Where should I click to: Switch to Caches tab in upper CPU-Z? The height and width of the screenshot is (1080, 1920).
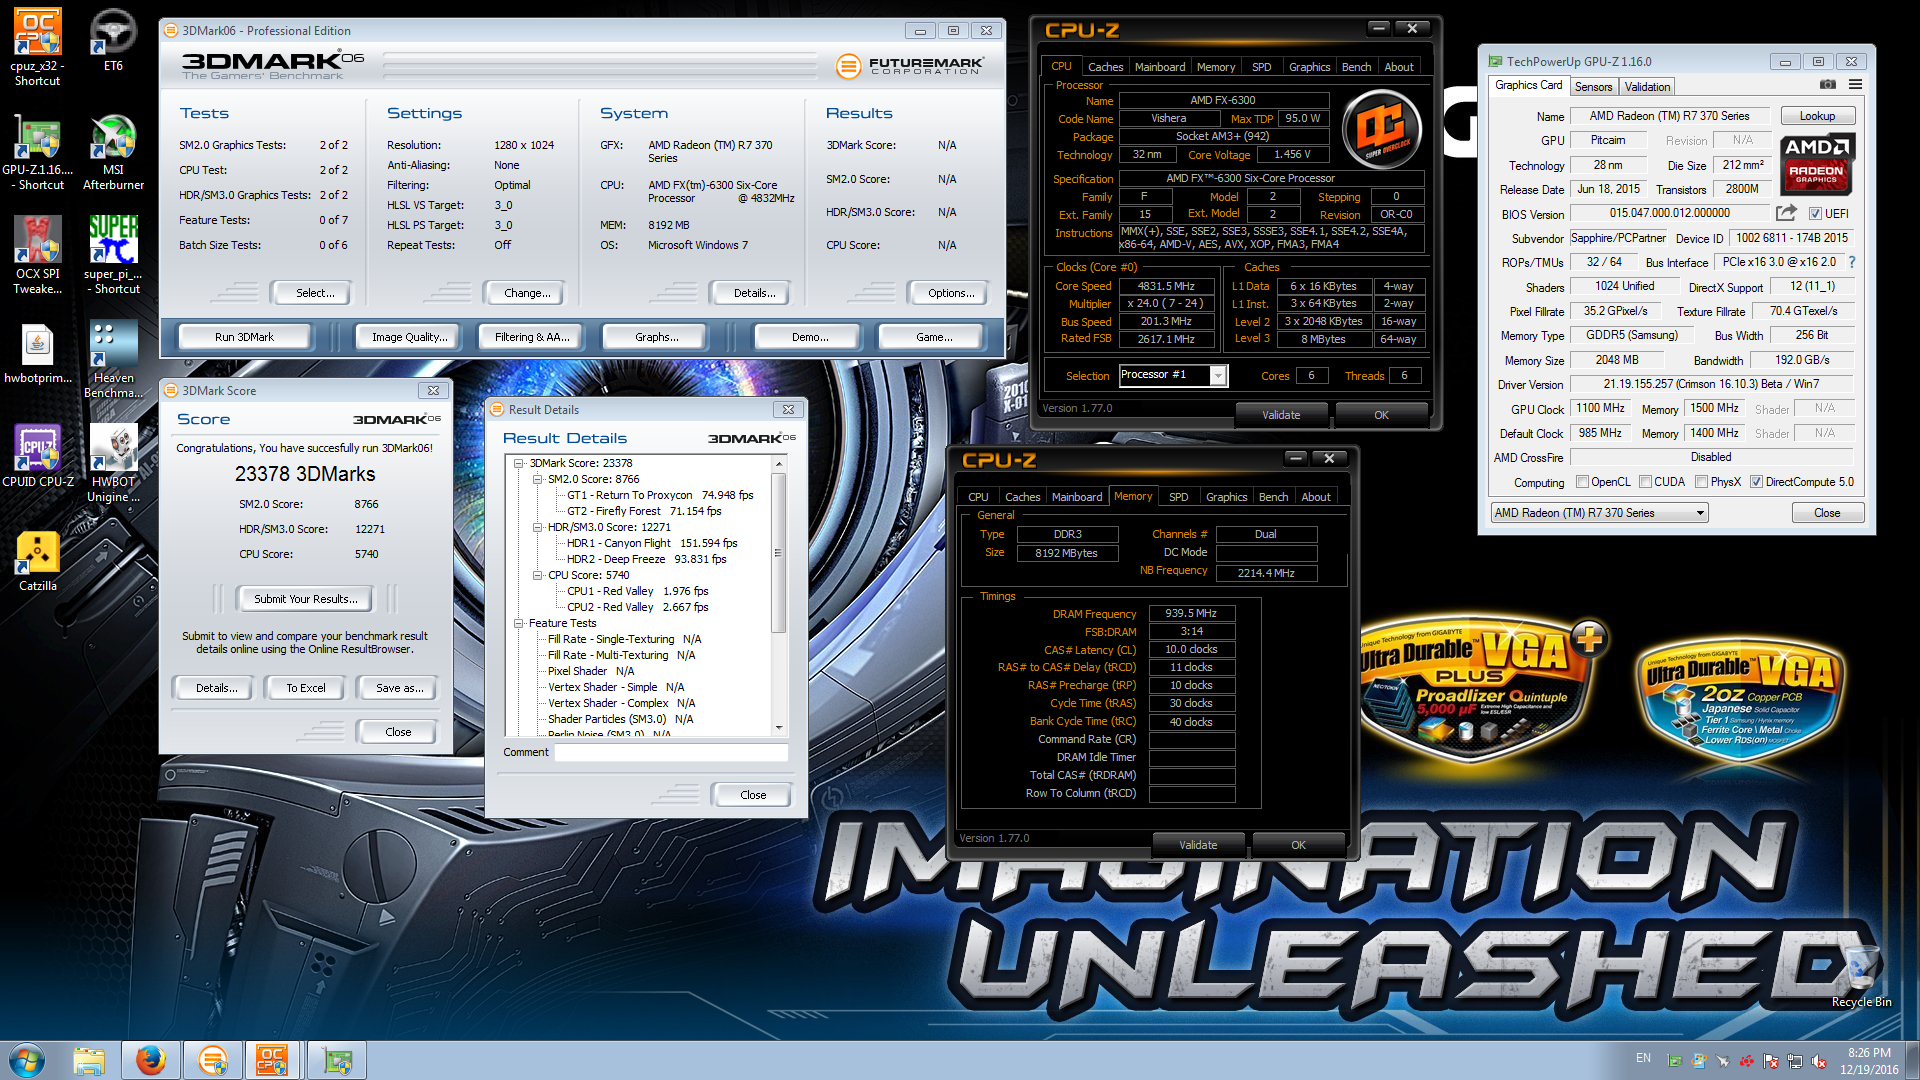(1105, 67)
